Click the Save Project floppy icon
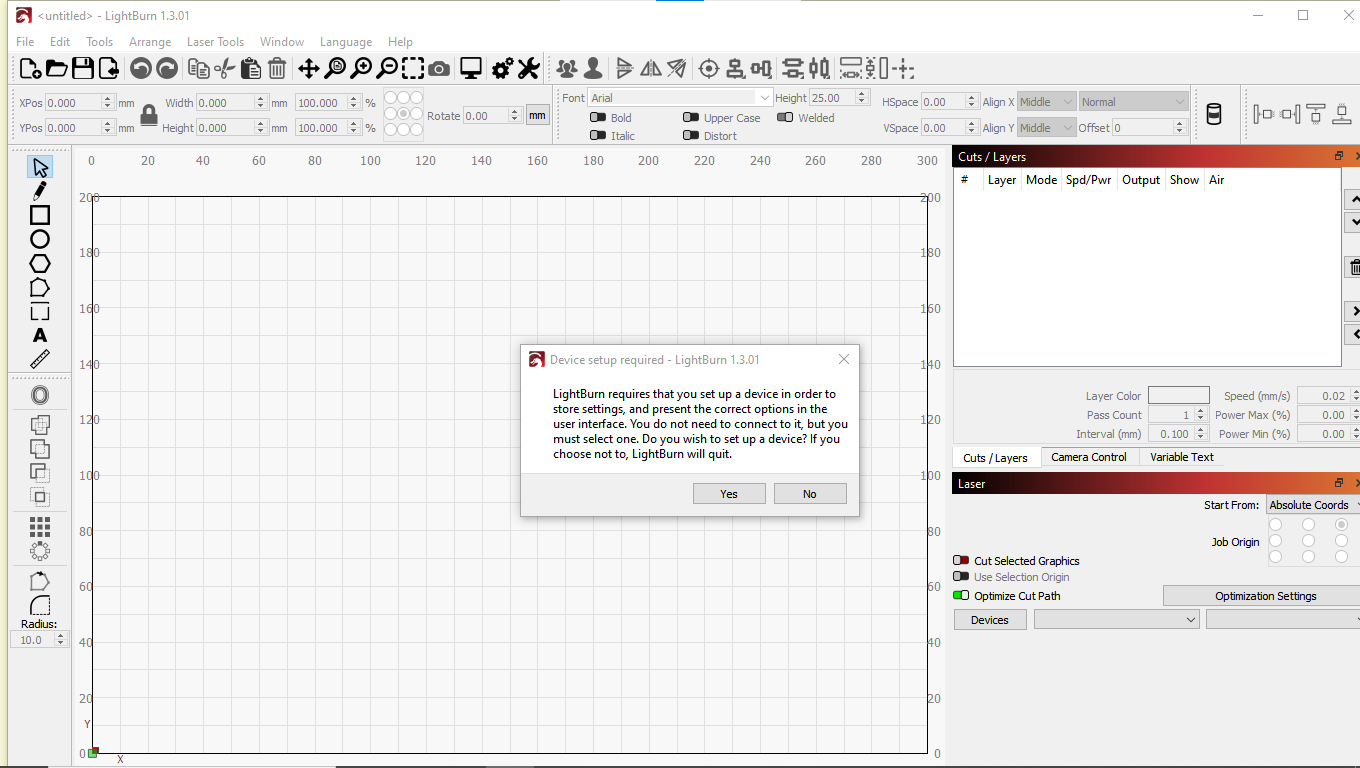 83,69
